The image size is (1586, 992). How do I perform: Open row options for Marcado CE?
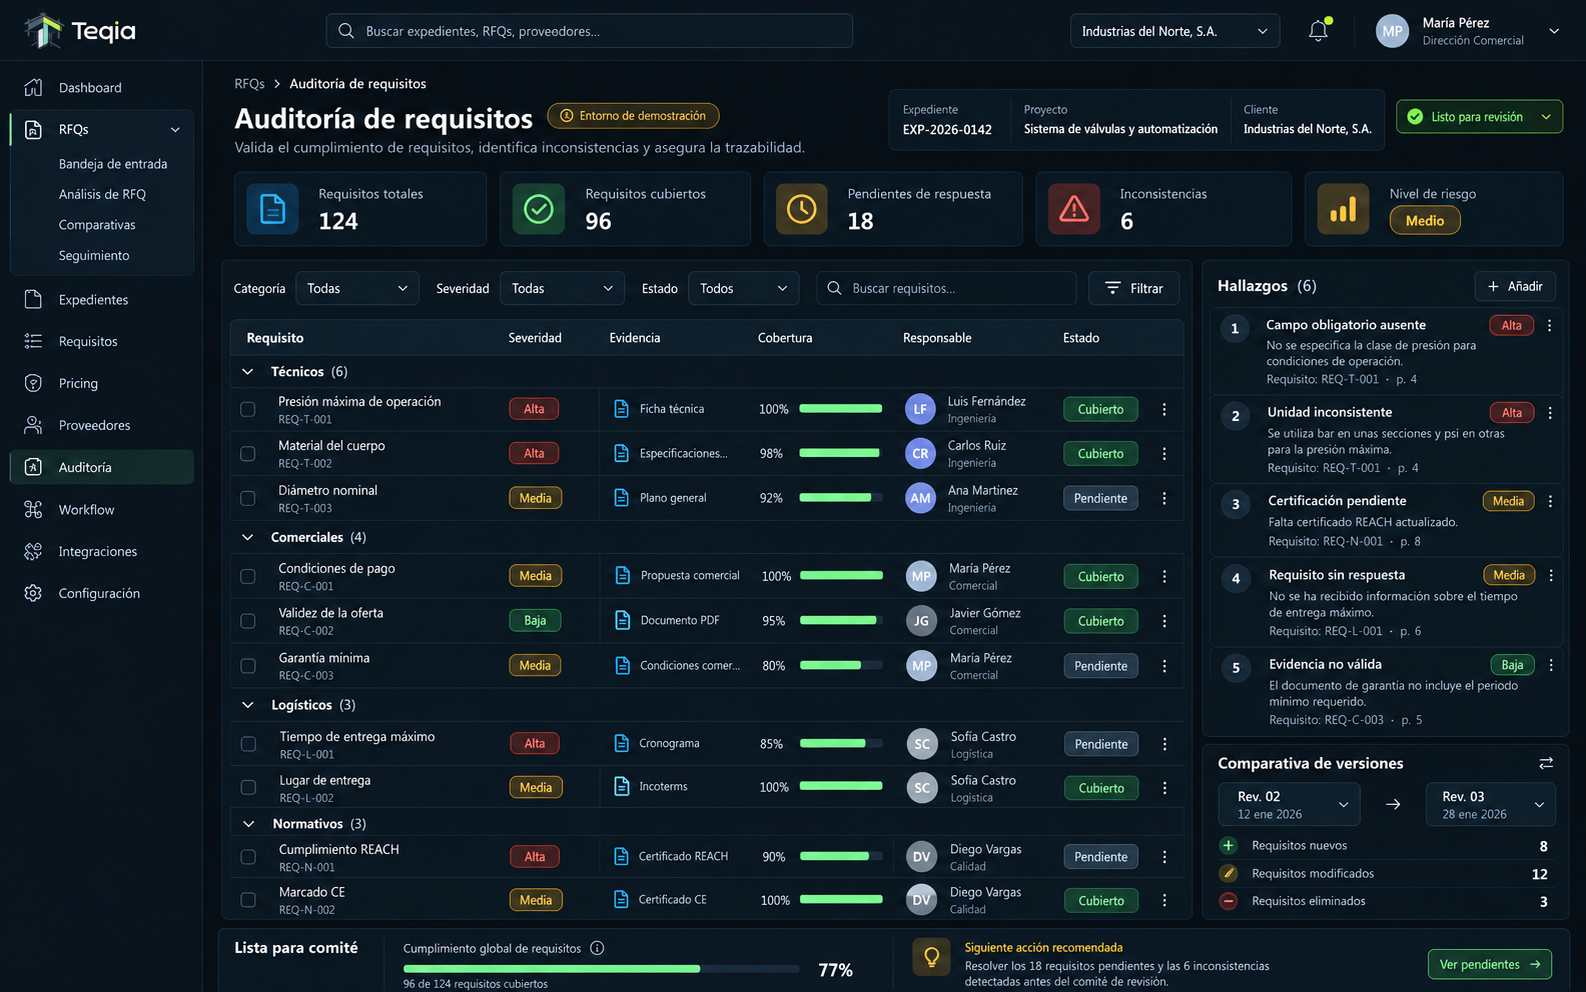pos(1164,900)
